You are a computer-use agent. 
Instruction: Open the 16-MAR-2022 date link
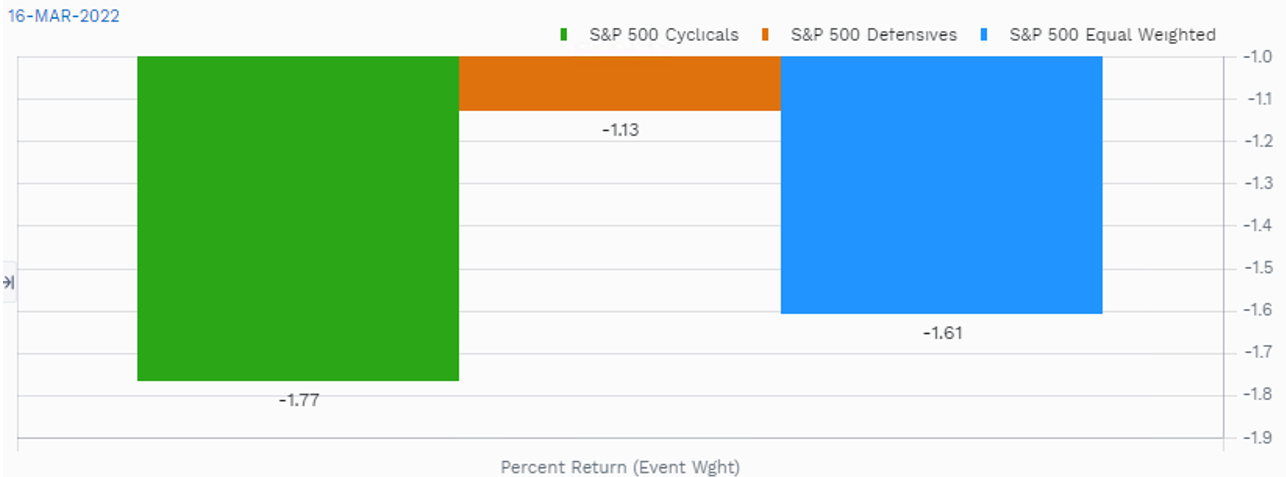coord(64,16)
